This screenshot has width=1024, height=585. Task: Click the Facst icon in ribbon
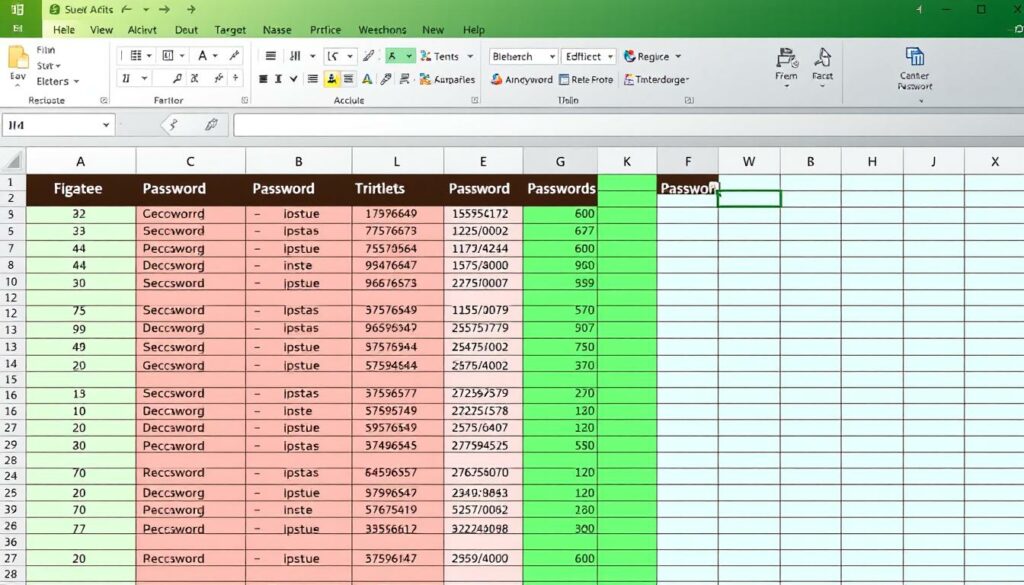[x=822, y=63]
